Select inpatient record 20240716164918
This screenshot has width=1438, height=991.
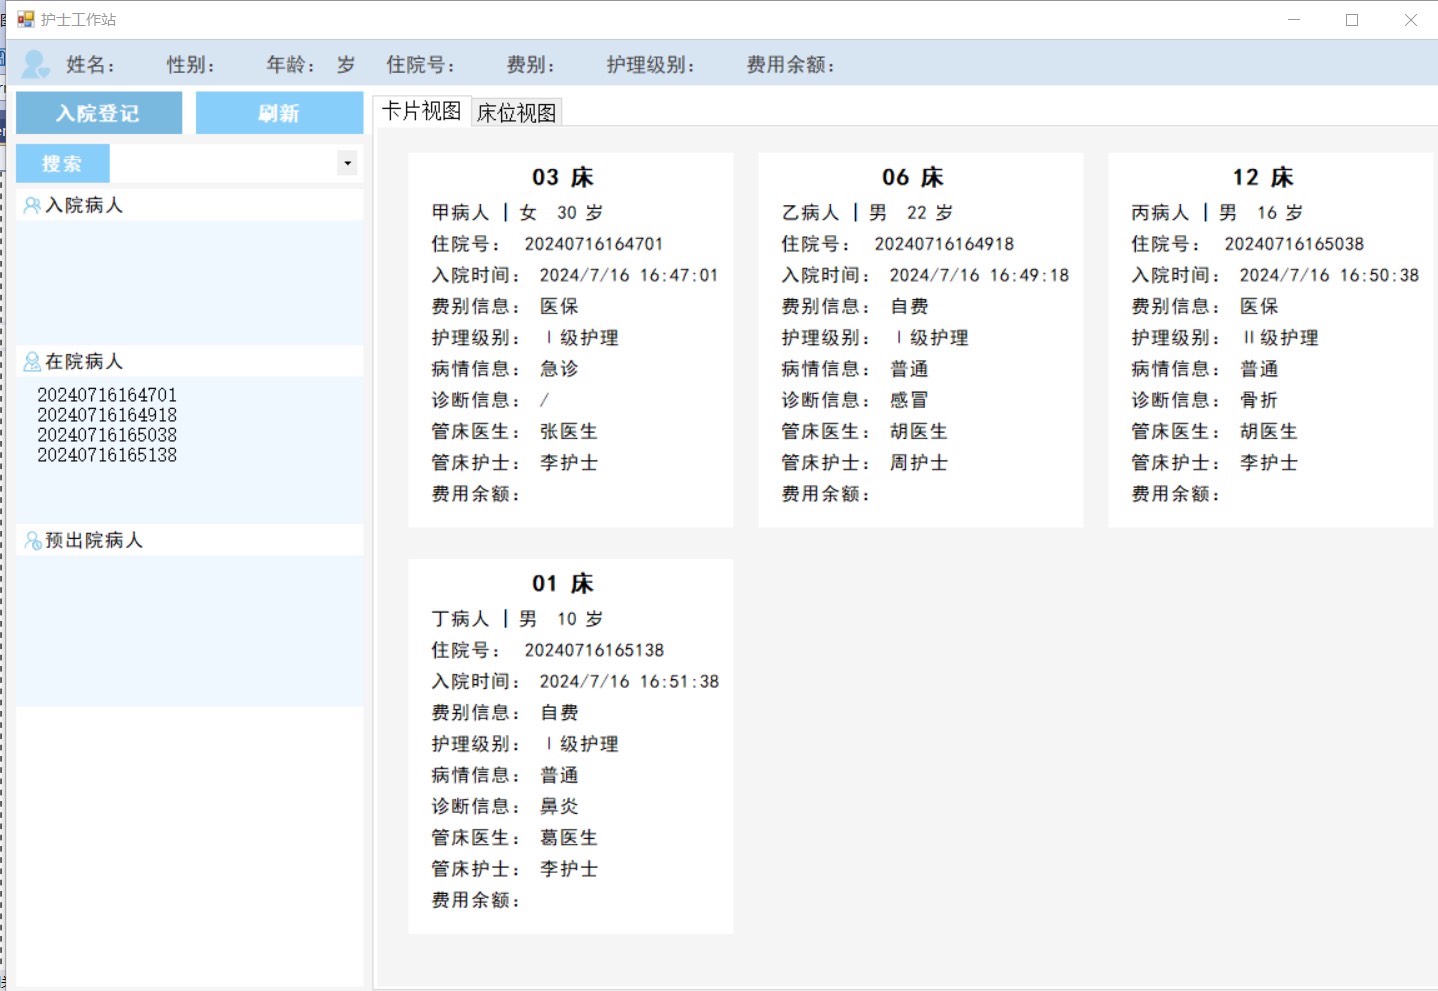pos(107,415)
